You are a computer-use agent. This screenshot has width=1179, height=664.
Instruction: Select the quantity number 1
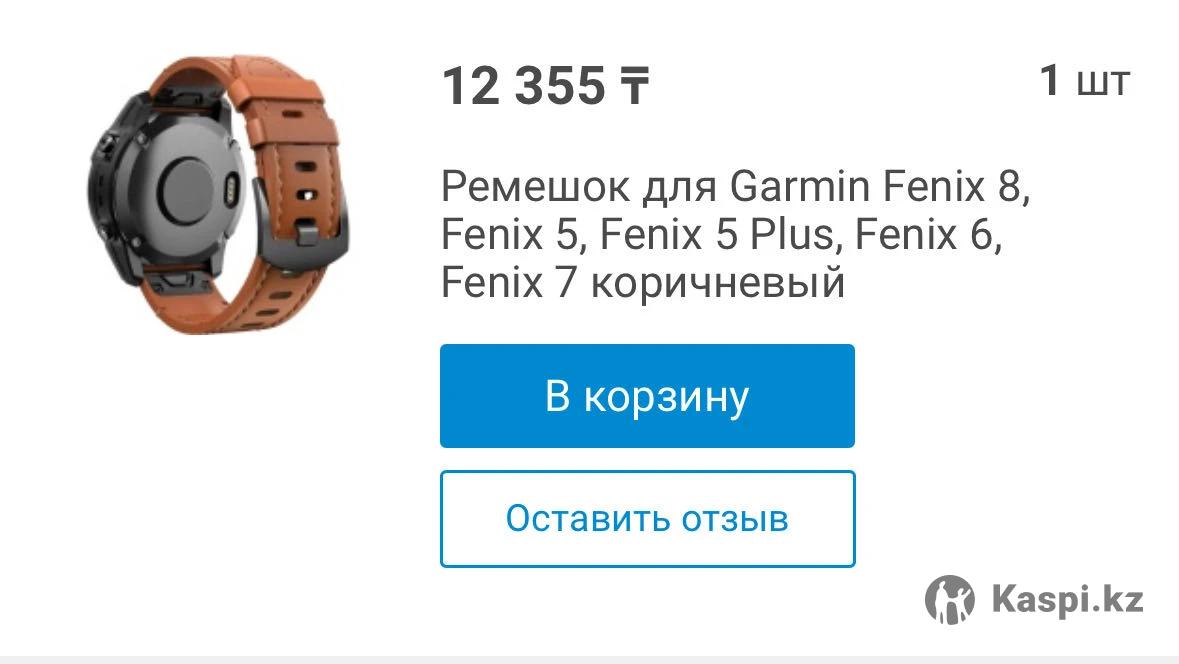1050,80
